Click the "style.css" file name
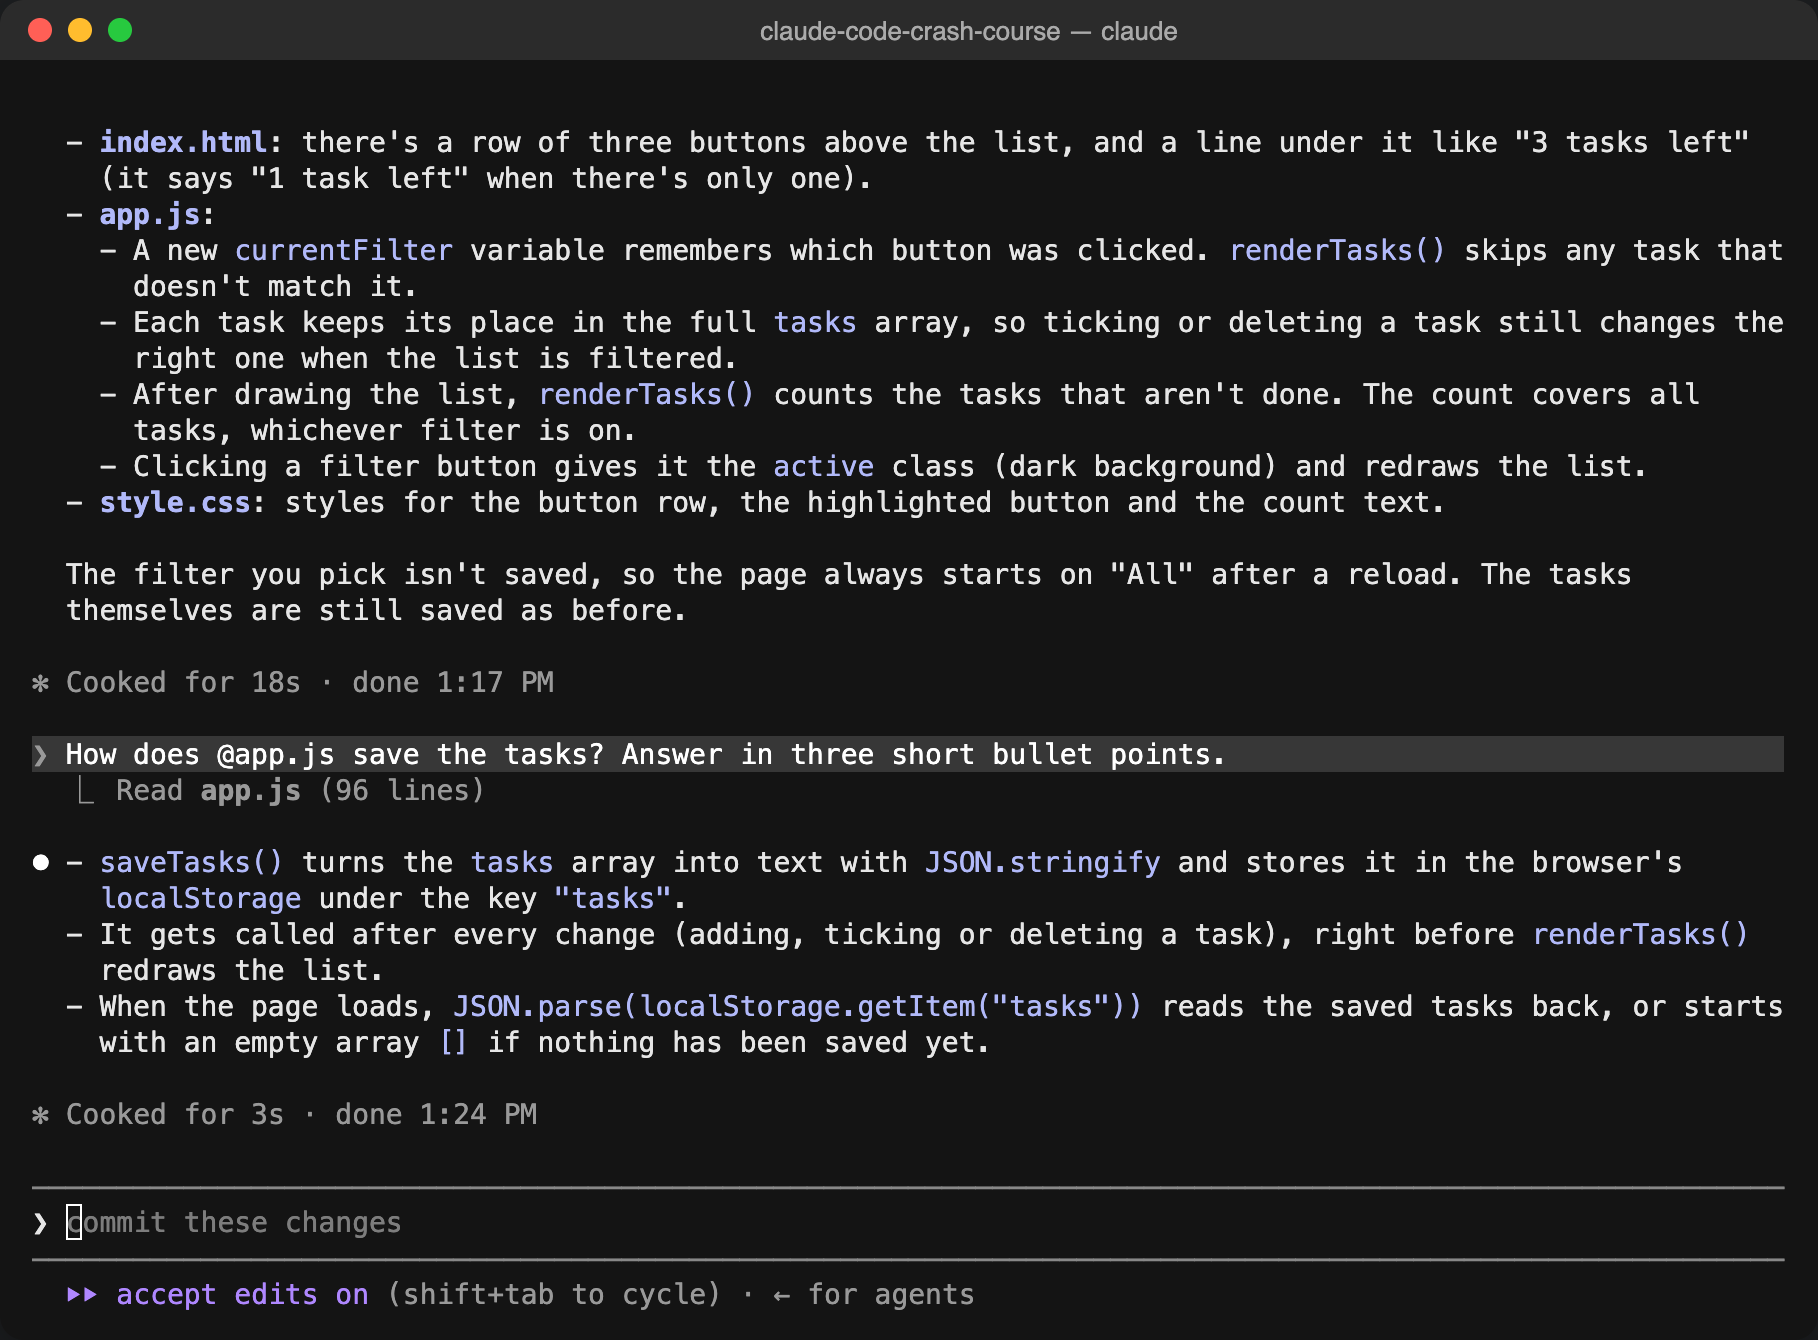 (174, 502)
